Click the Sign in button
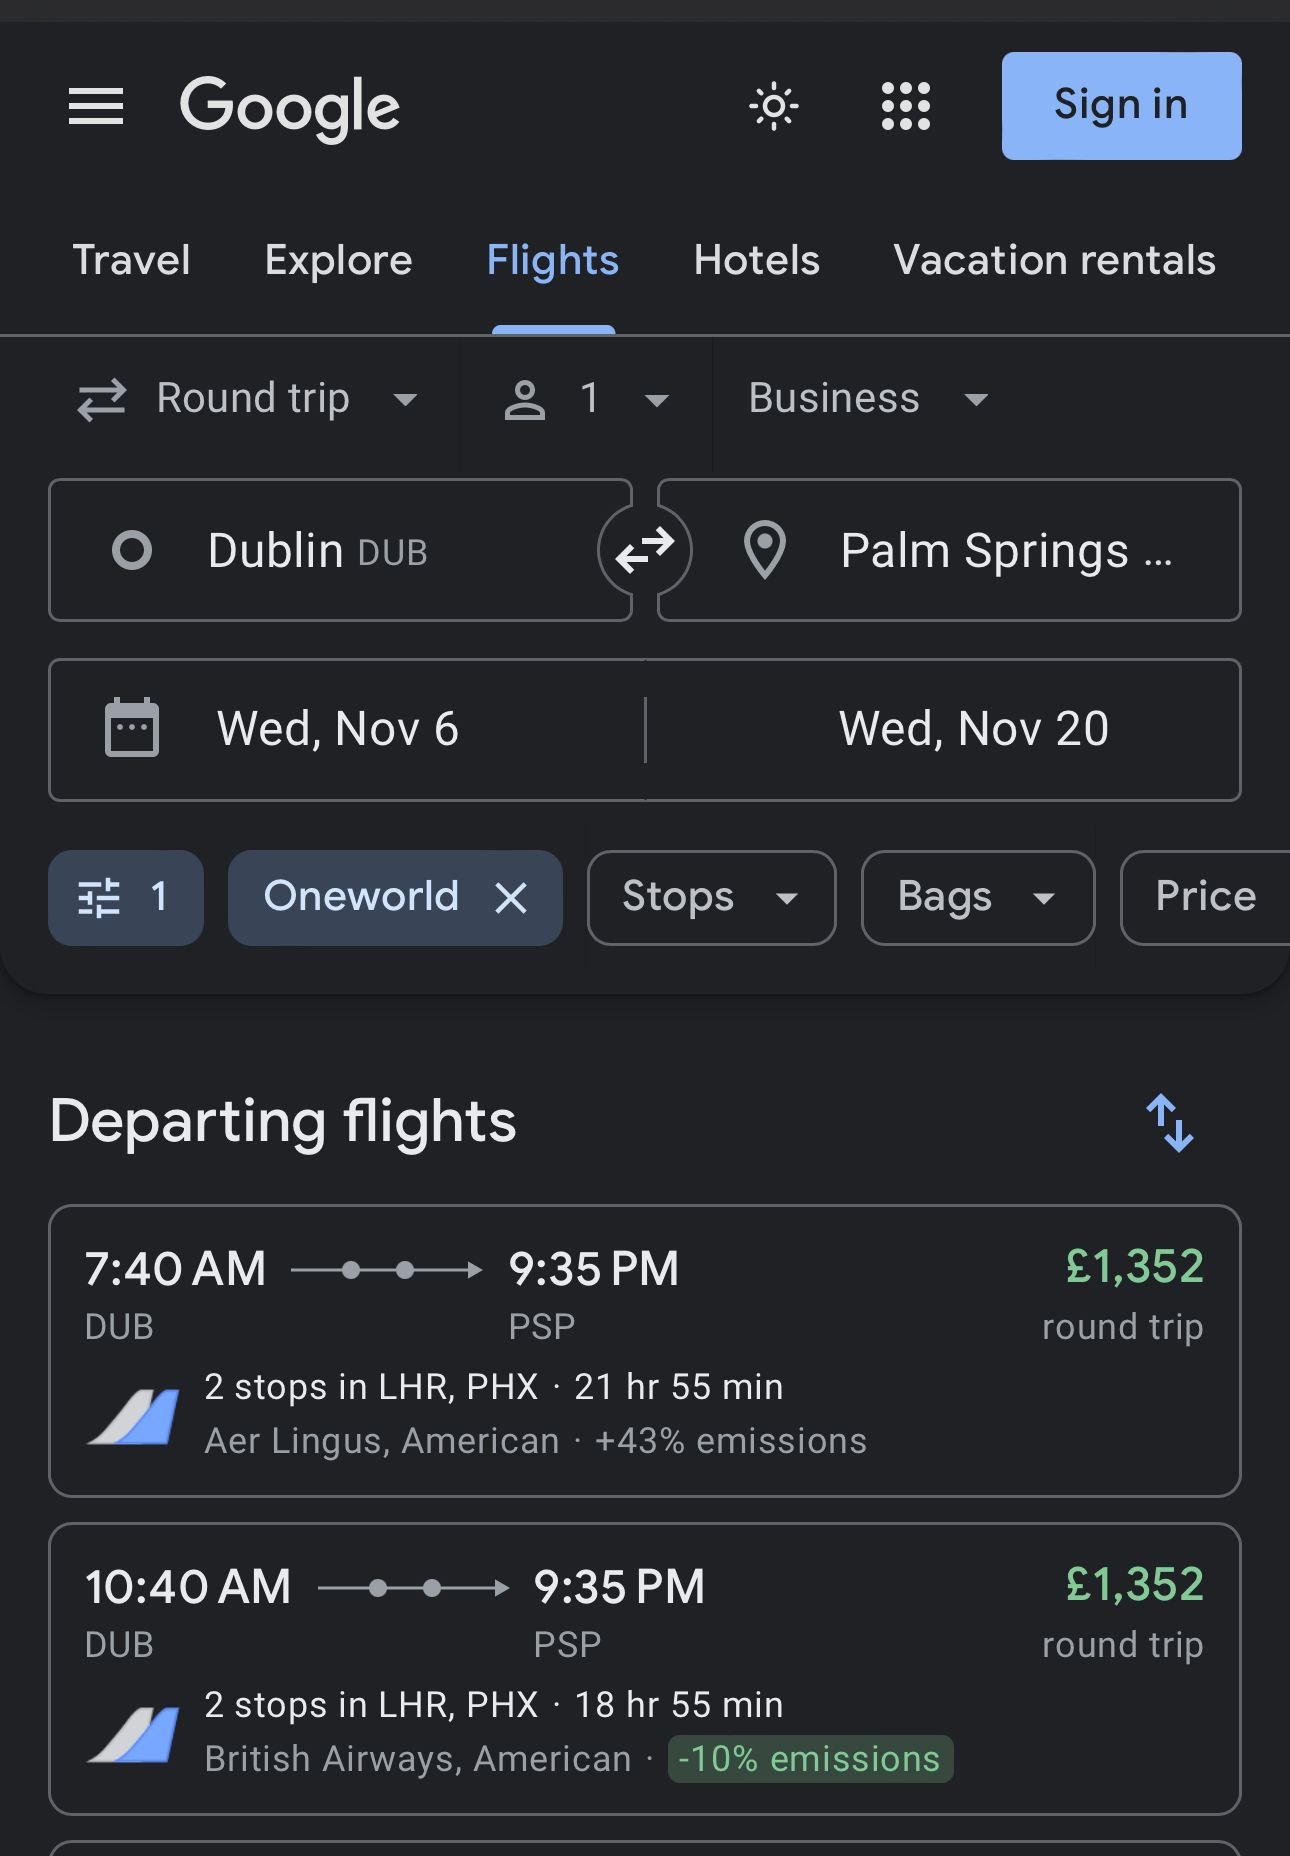1290x1856 pixels. point(1121,106)
